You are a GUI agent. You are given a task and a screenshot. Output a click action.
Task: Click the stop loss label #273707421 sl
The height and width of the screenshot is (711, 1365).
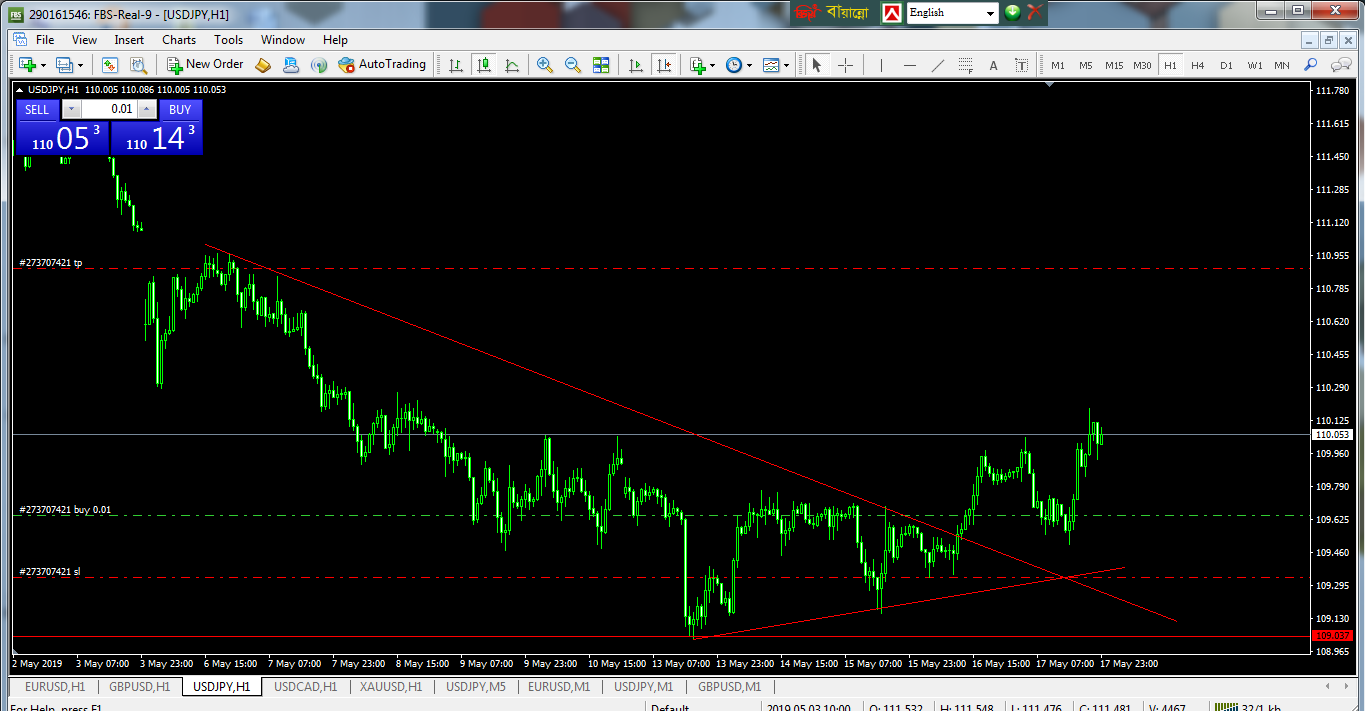click(x=50, y=572)
